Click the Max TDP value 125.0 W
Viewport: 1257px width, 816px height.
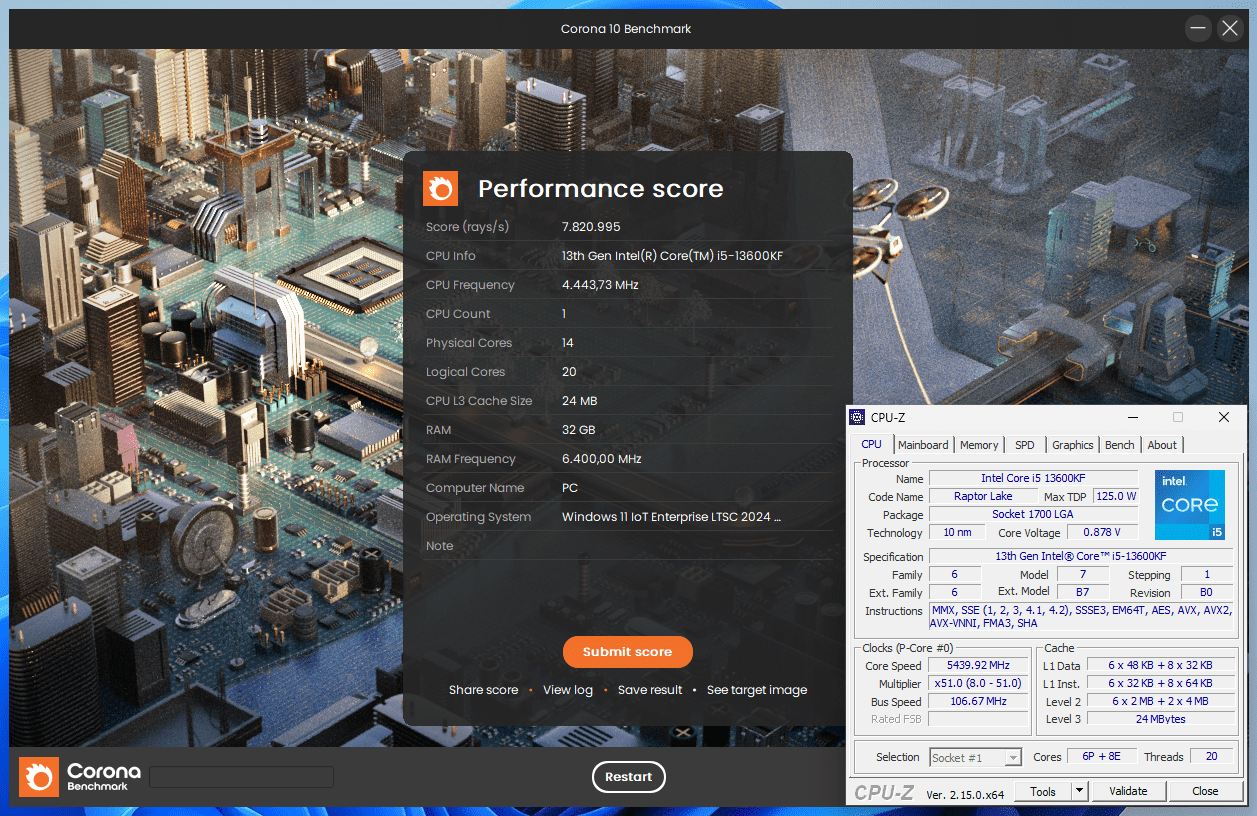pyautogui.click(x=1116, y=496)
